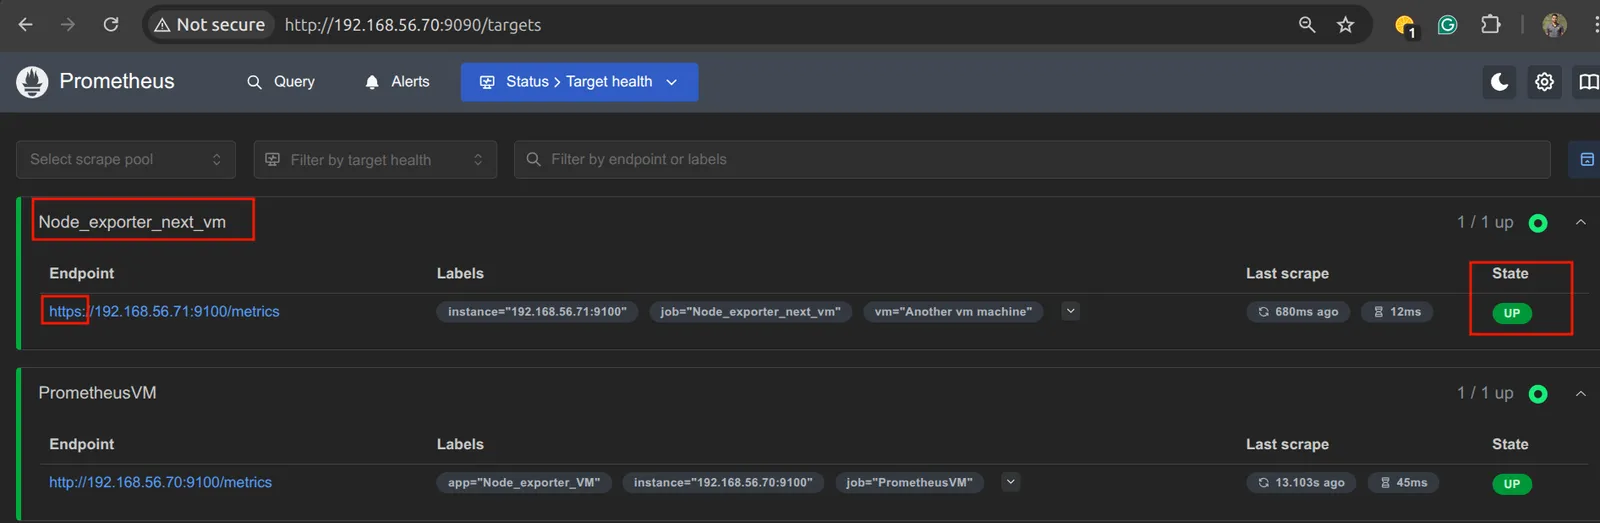This screenshot has width=1600, height=523.
Task: Click the Last scrape header in Node_exporter_next_vm
Action: click(x=1287, y=273)
